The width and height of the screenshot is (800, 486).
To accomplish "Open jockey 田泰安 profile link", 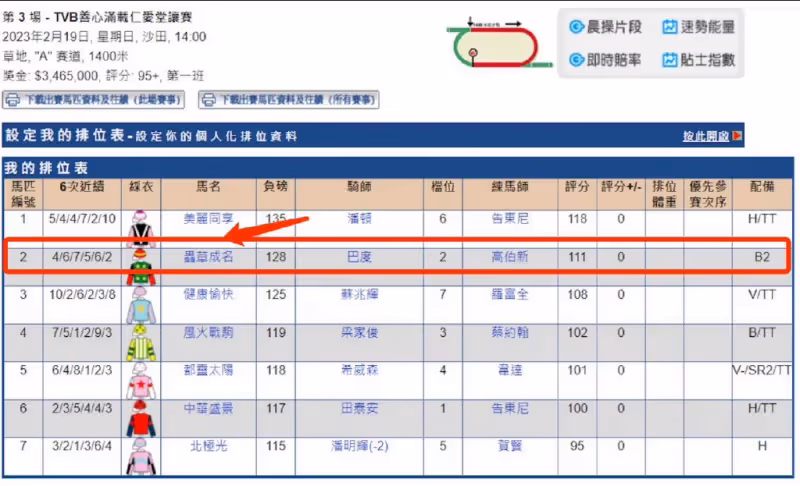I will tap(359, 408).
